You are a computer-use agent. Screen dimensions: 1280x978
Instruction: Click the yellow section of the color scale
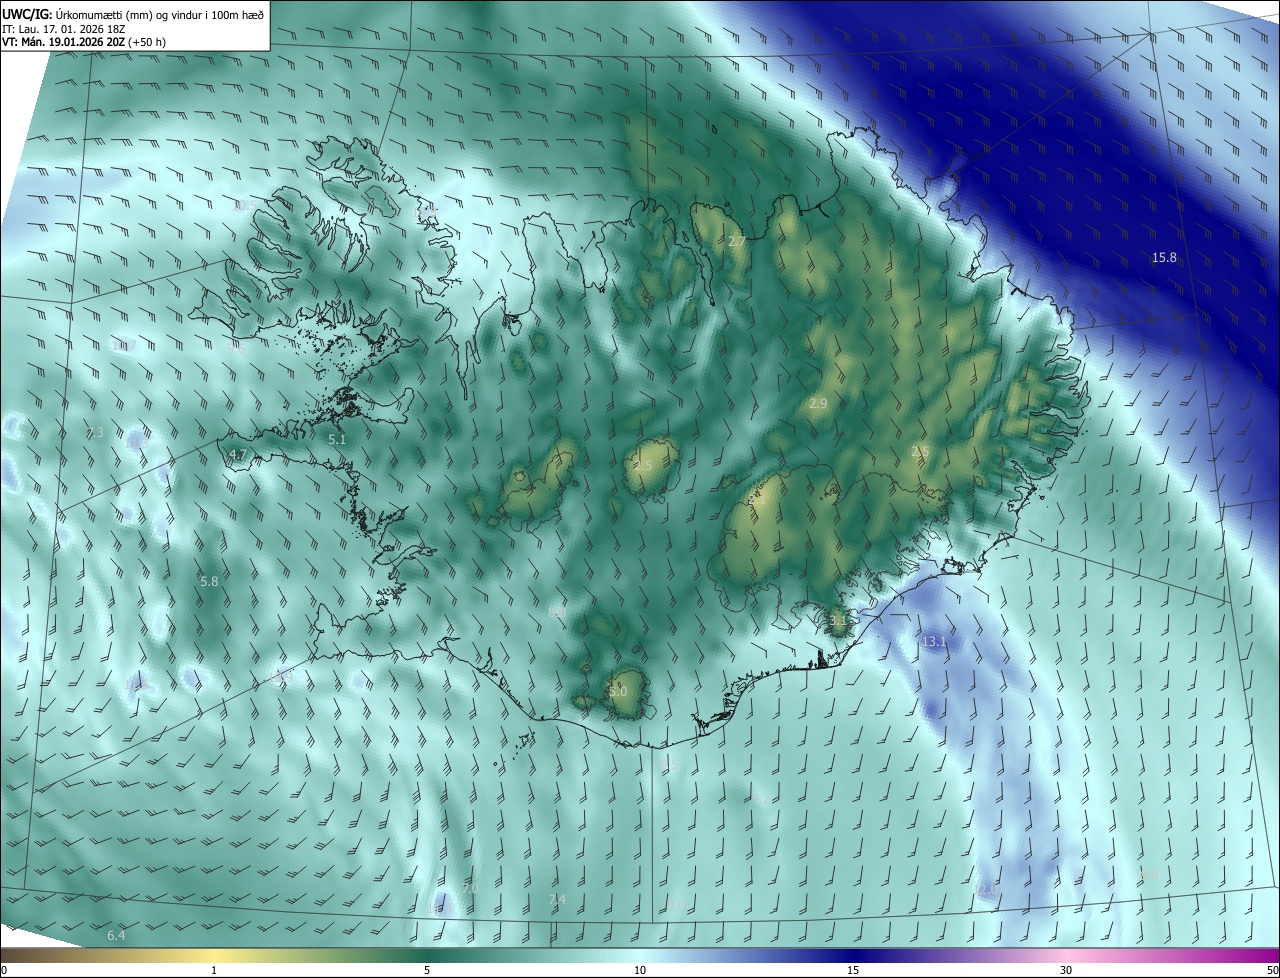[x=215, y=956]
